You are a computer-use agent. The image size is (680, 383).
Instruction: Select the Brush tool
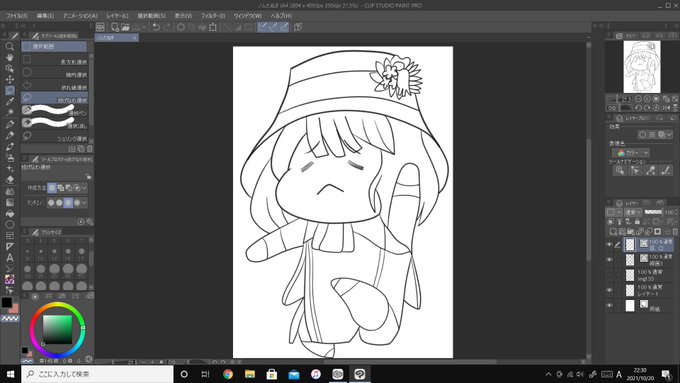pyautogui.click(x=10, y=147)
